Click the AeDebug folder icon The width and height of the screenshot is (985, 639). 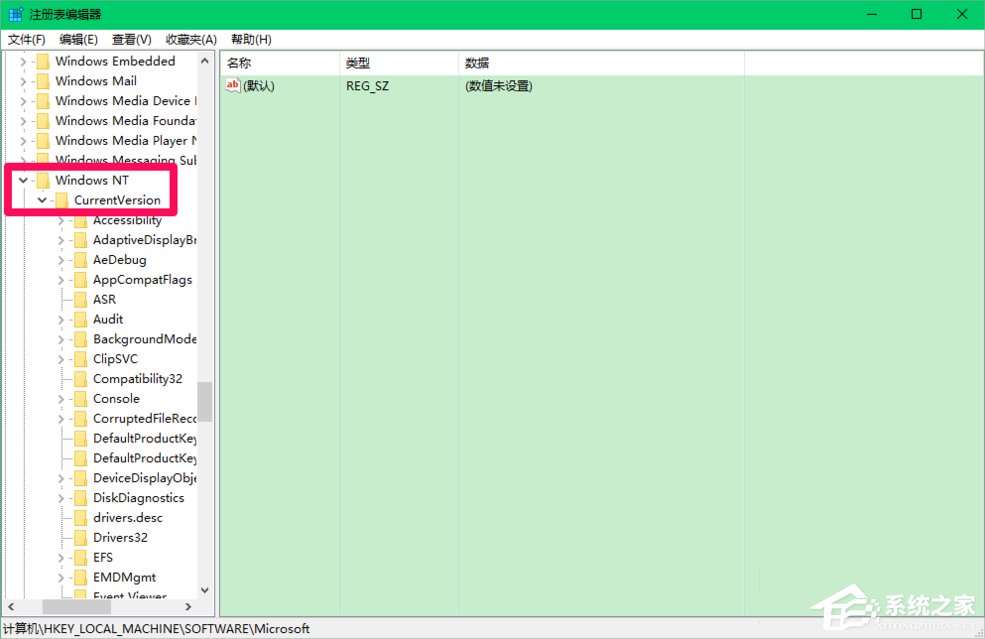pos(82,259)
